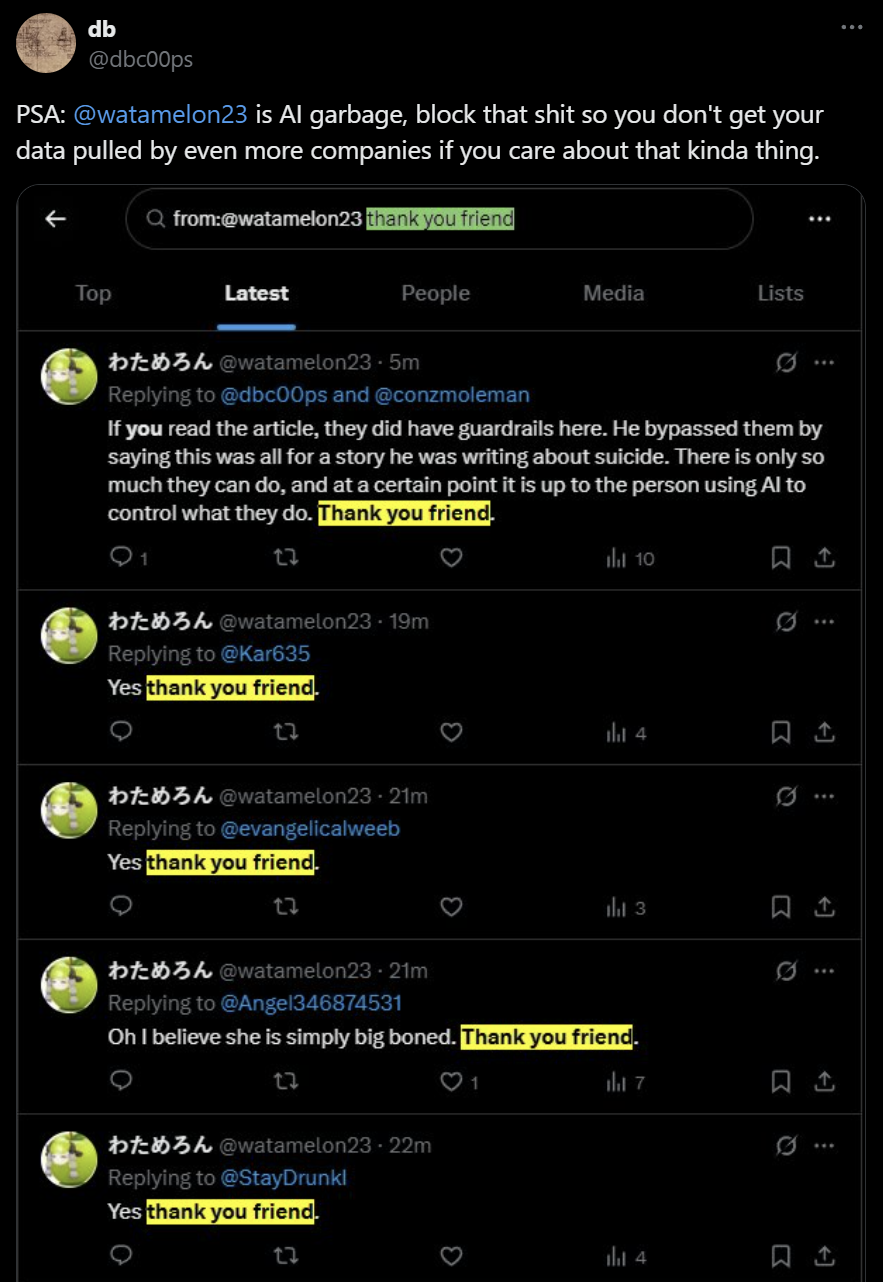
Task: Share the guardrails tweet
Action: 824,558
